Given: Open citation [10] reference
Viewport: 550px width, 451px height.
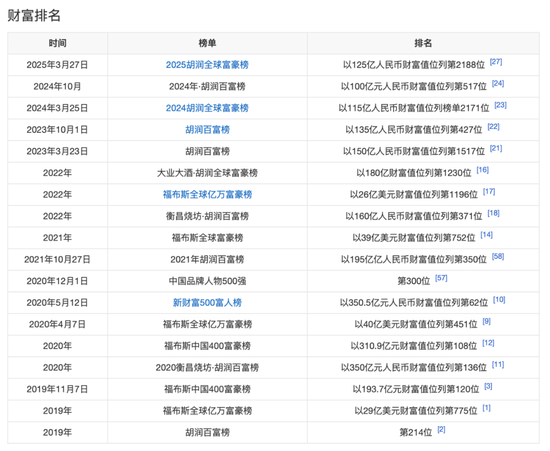Looking at the screenshot, I should coord(499,299).
